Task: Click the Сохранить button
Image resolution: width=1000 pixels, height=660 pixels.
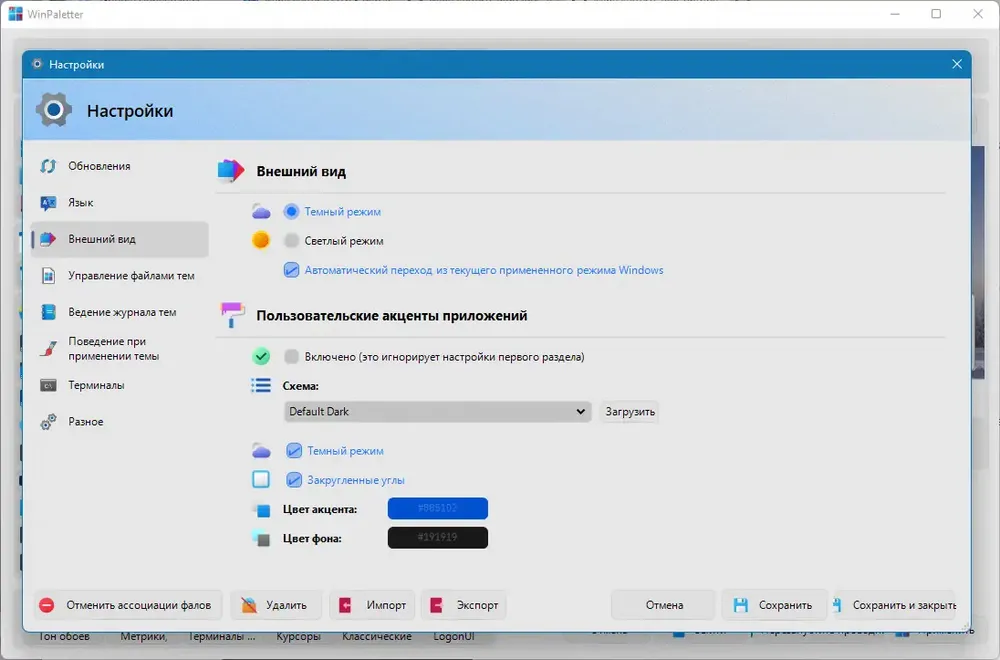Action: pyautogui.click(x=774, y=605)
